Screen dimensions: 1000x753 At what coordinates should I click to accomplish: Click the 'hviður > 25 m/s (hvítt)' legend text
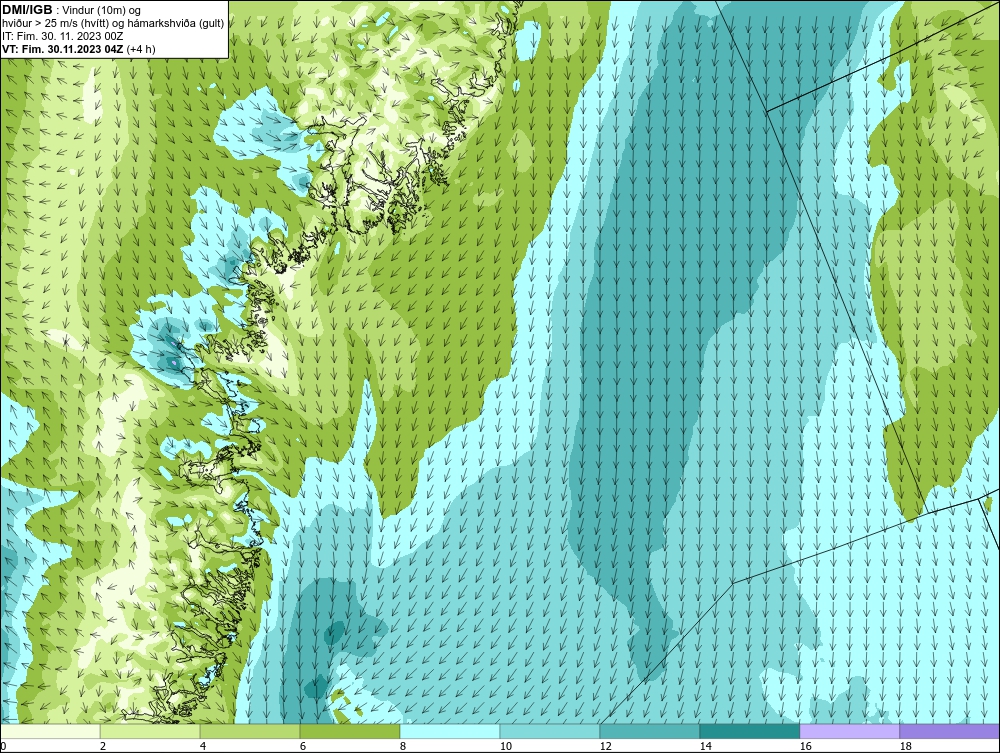pos(55,24)
